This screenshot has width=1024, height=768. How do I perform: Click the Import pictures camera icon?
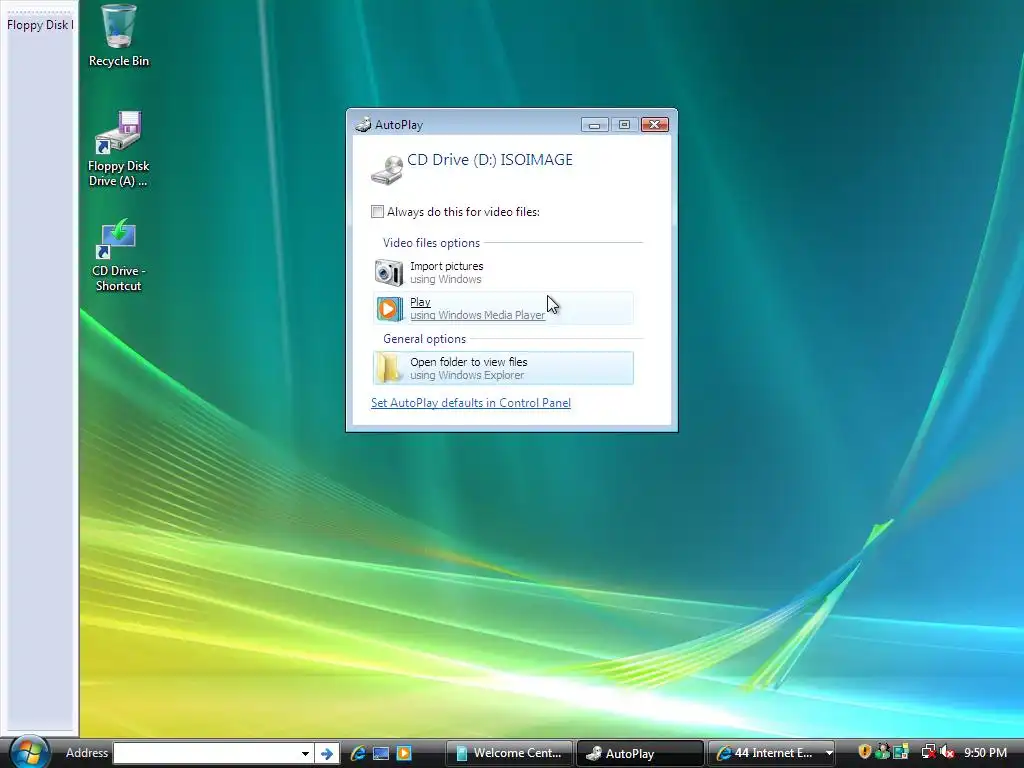pyautogui.click(x=389, y=272)
